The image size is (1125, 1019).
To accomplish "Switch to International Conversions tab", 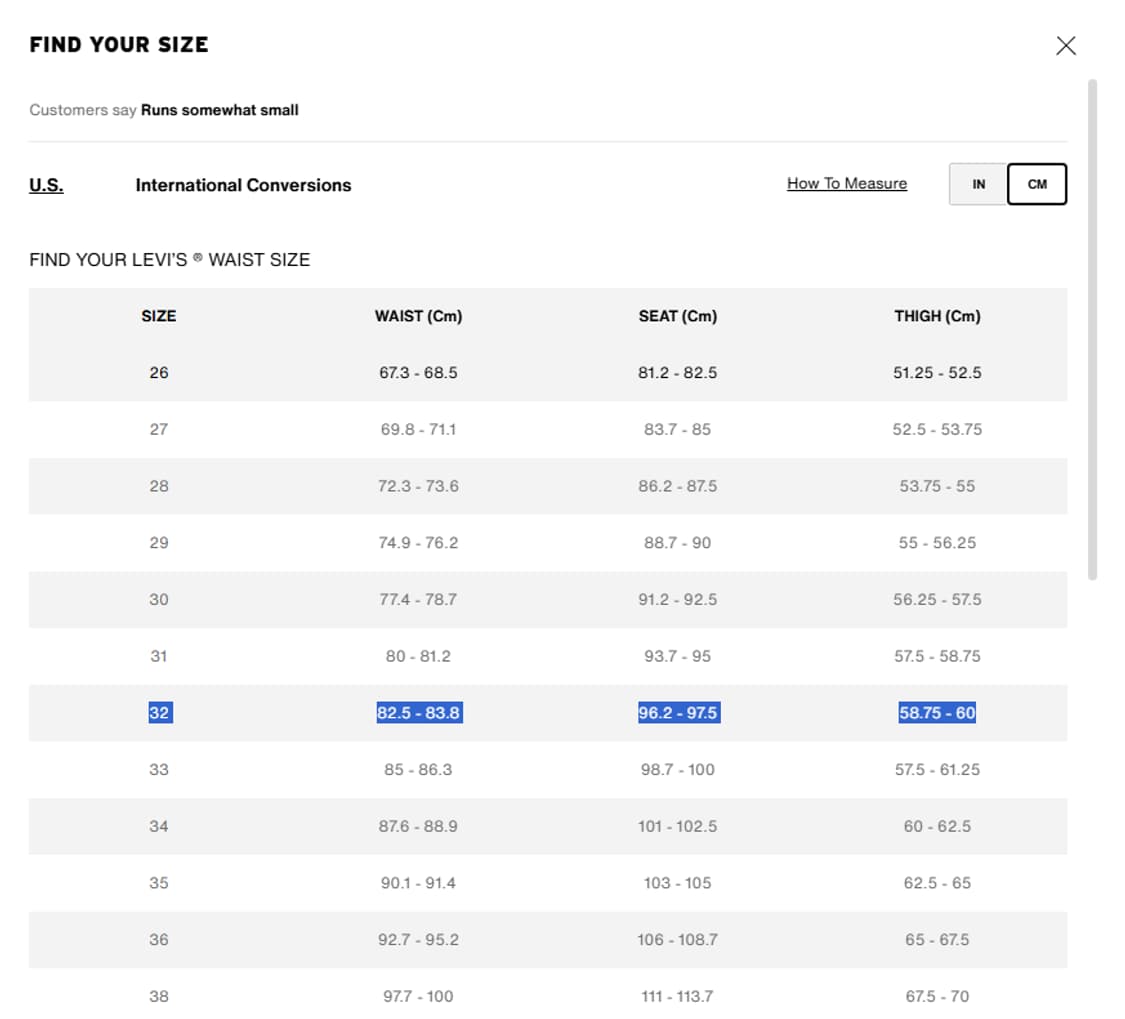I will coord(243,185).
